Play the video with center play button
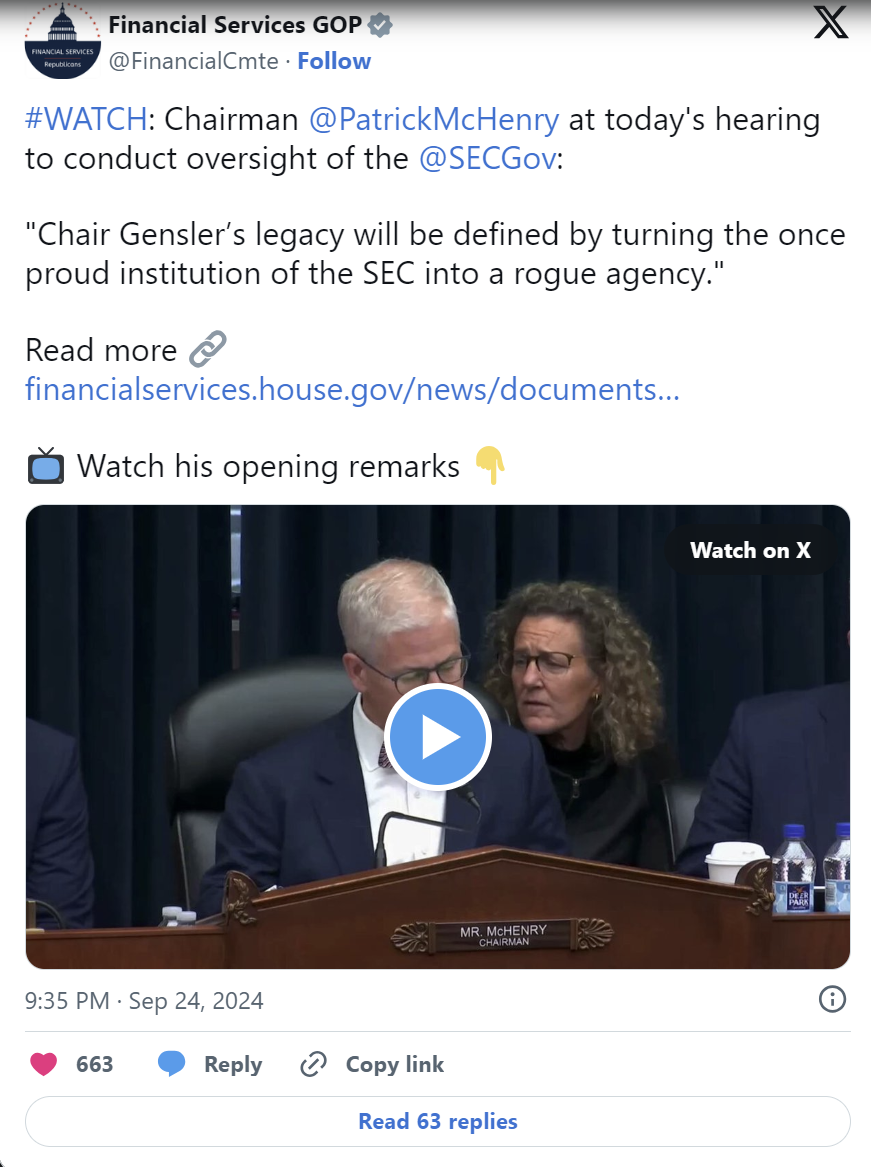 click(x=438, y=737)
